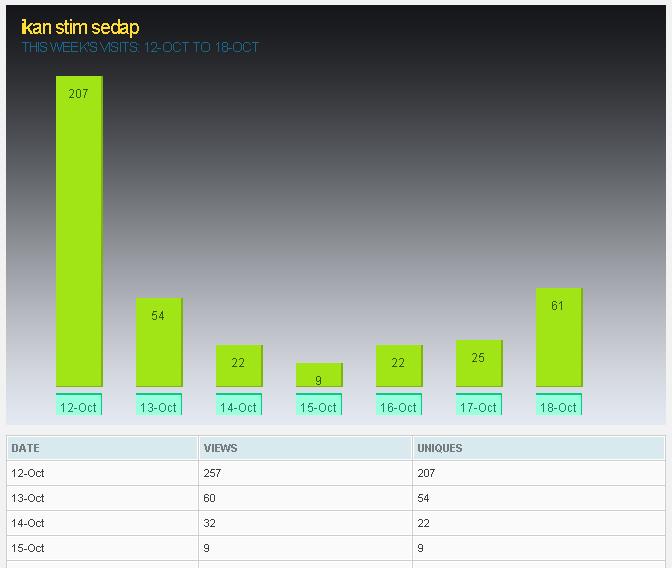Click the DATE column header
This screenshot has height=568, width=672.
click(x=103, y=448)
